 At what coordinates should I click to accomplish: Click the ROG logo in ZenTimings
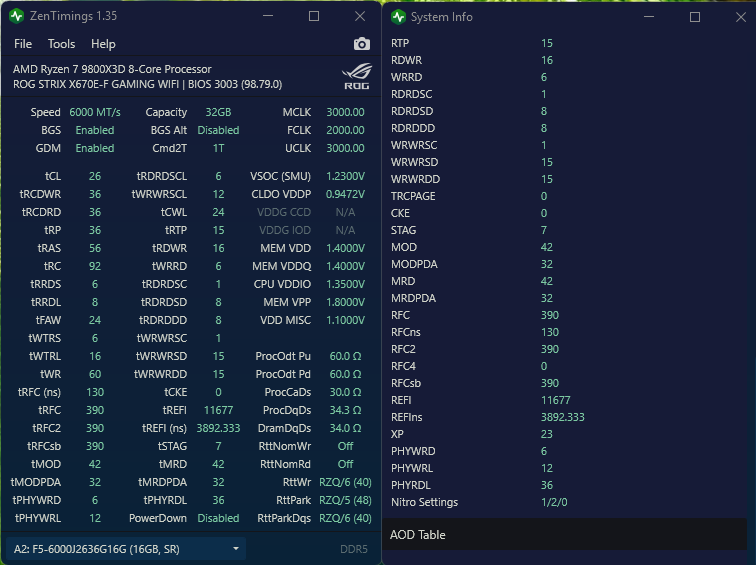[x=356, y=77]
